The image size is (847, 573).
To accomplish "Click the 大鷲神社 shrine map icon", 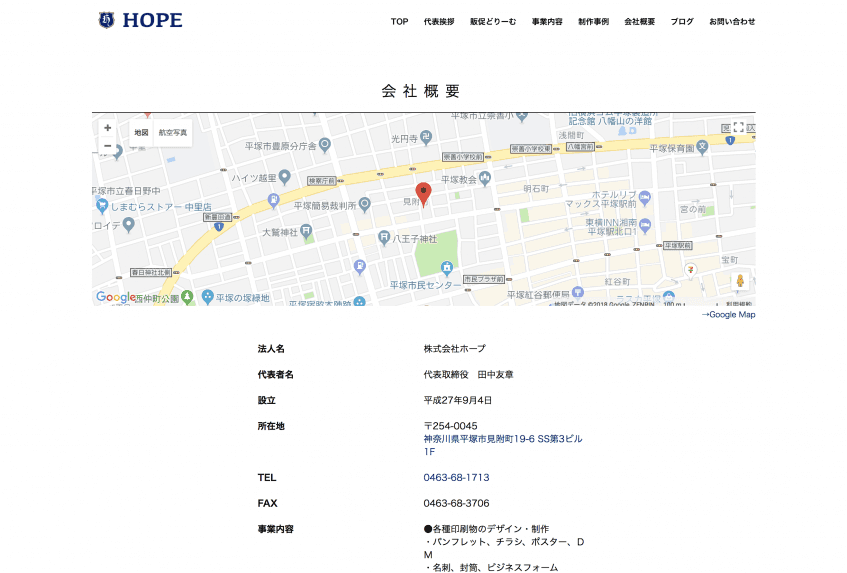I will point(306,231).
